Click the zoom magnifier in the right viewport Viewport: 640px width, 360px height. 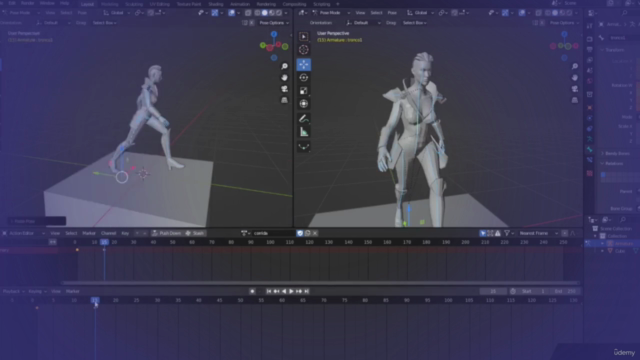point(575,66)
